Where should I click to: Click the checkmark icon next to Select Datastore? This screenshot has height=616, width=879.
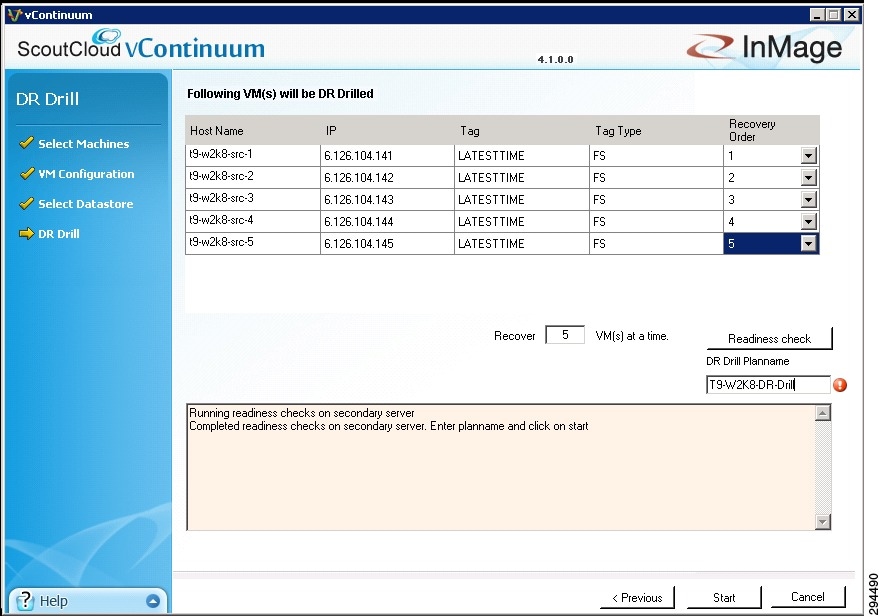pos(26,203)
